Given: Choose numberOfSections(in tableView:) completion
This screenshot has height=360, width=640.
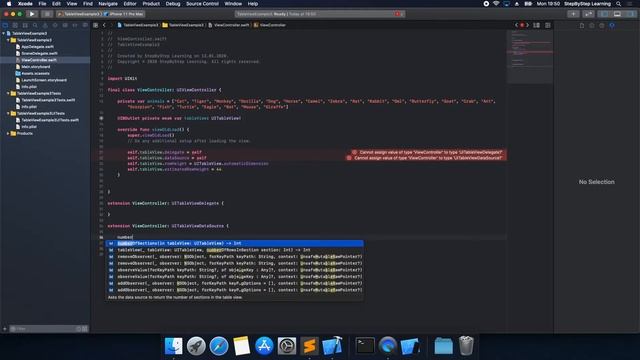Looking at the screenshot, I should 235,243.
